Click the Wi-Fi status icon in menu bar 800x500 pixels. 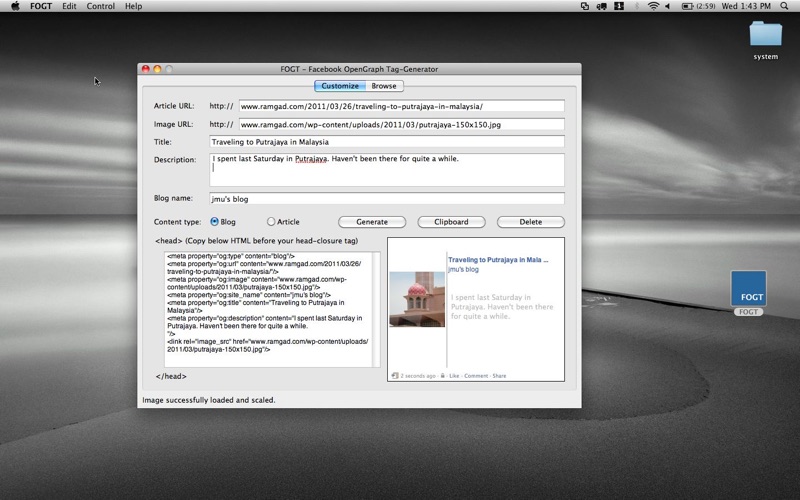(x=653, y=6)
